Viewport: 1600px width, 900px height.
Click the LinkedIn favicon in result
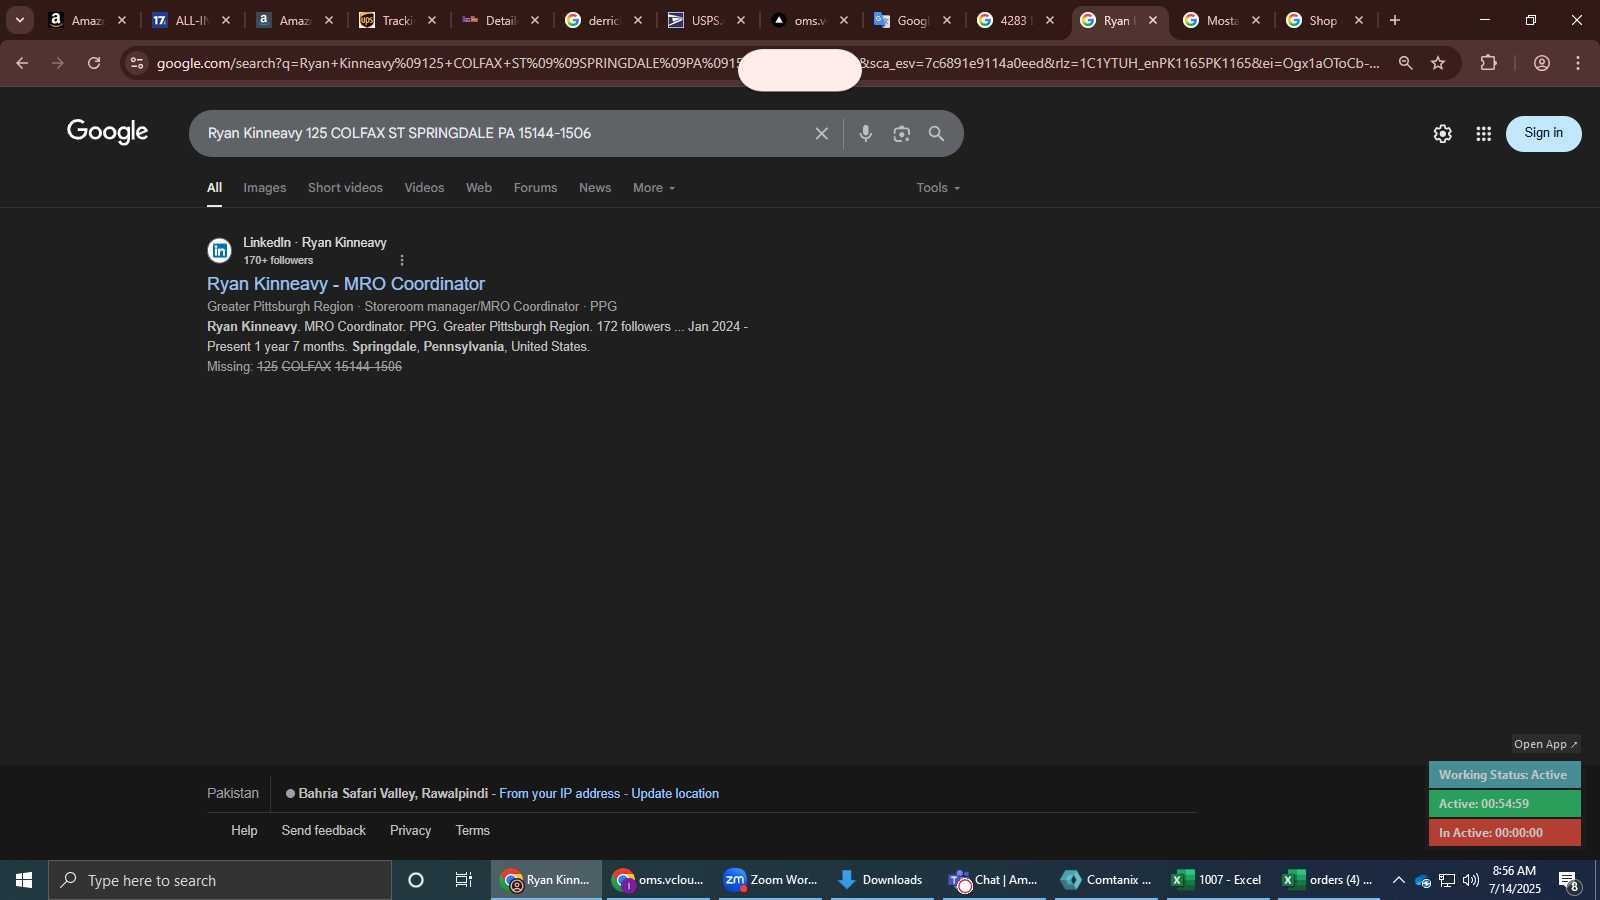pyautogui.click(x=219, y=250)
